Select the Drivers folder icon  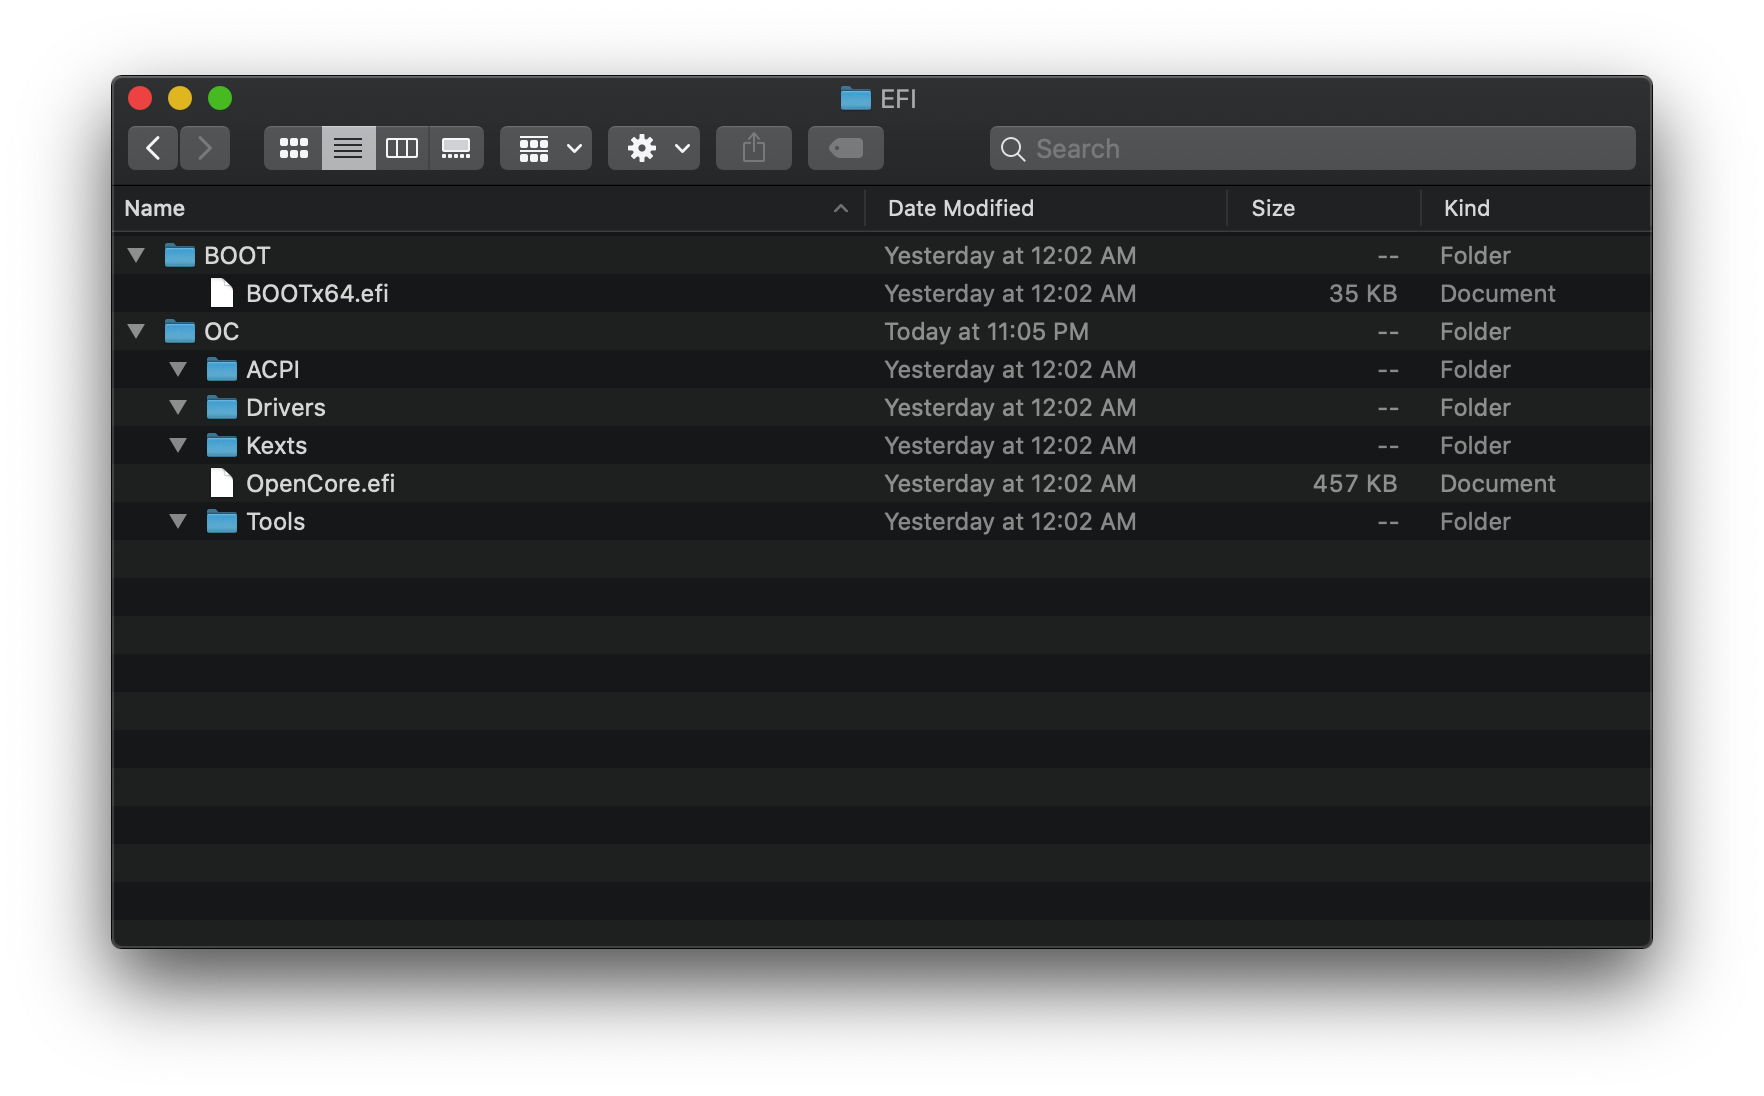coord(222,407)
